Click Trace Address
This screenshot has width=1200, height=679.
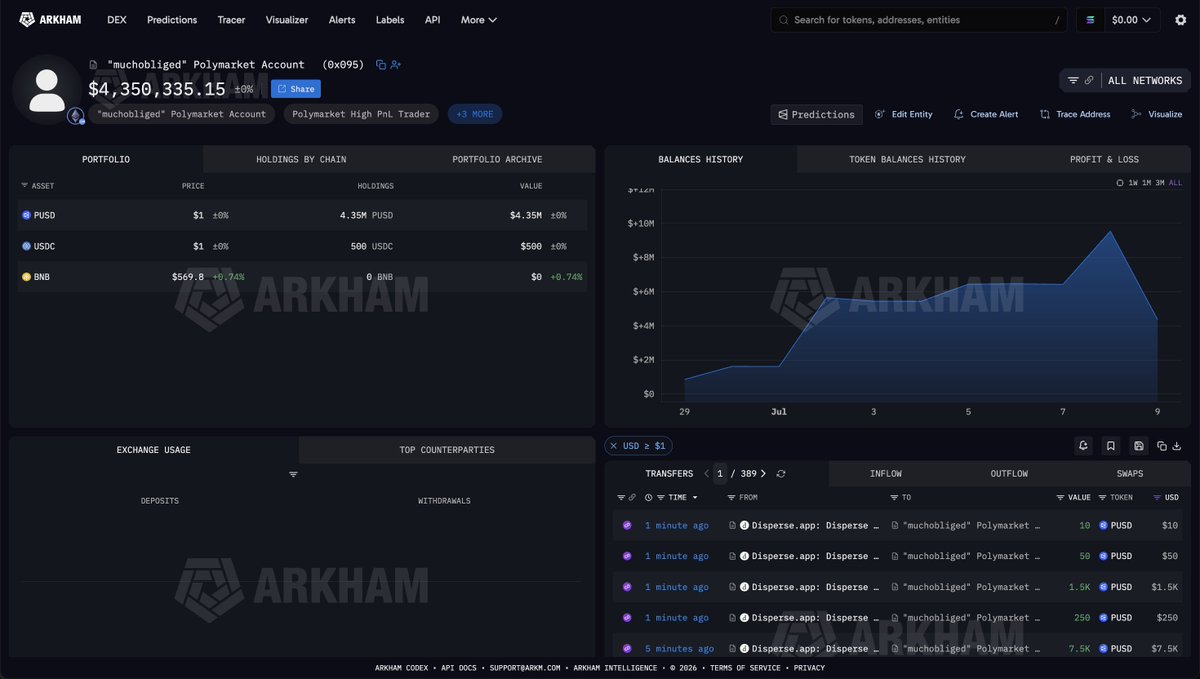coord(1075,114)
